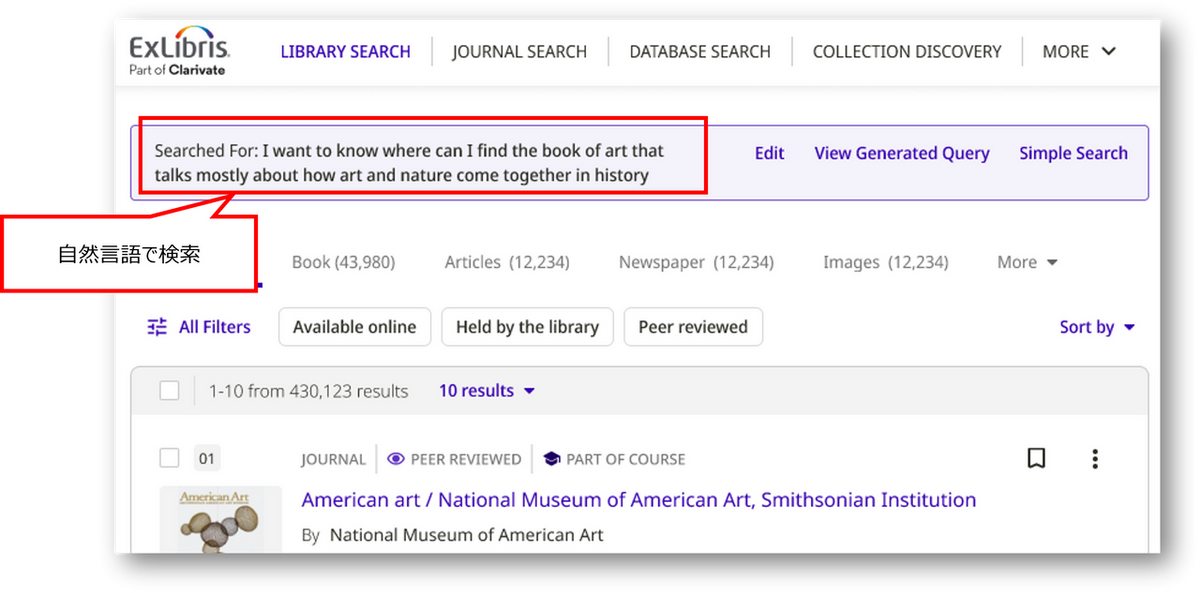Switch to the Articles tab
Viewport: 1200px width, 593px height.
(506, 262)
